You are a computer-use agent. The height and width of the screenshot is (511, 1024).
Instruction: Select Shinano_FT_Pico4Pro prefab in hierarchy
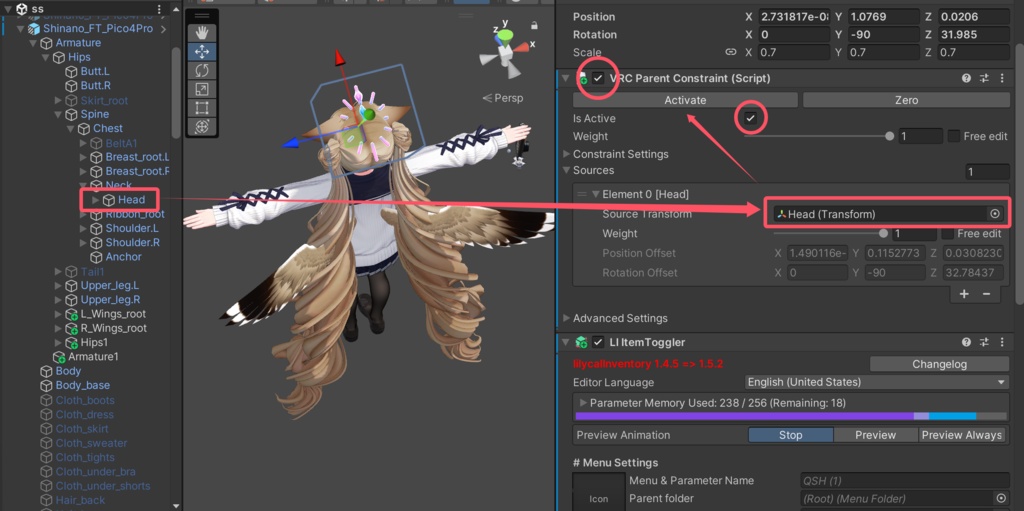(x=98, y=29)
